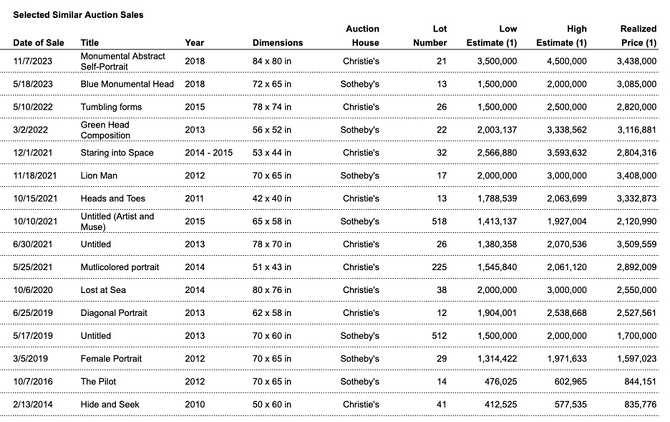Click the 'Title' column header
Image resolution: width=670 pixels, height=422 pixels.
[x=90, y=43]
